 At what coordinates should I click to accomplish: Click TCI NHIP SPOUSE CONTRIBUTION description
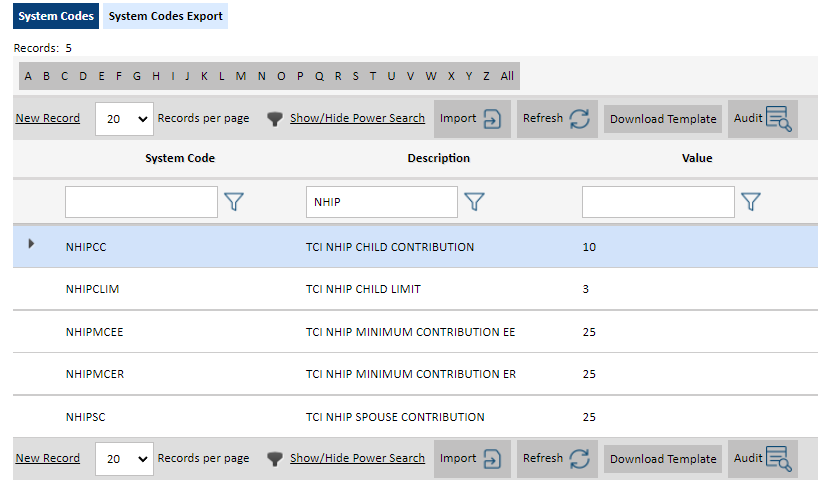395,417
